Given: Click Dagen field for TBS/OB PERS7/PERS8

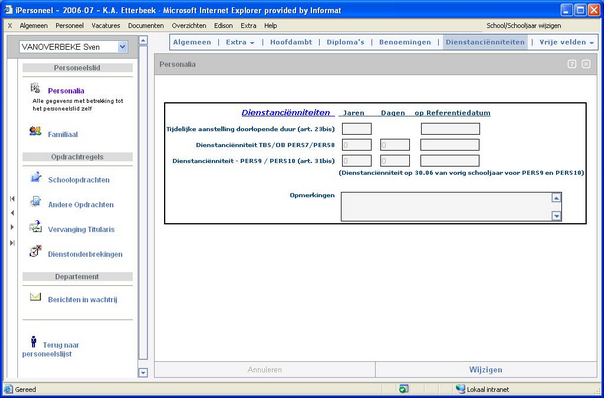Looking at the screenshot, I should [395, 145].
